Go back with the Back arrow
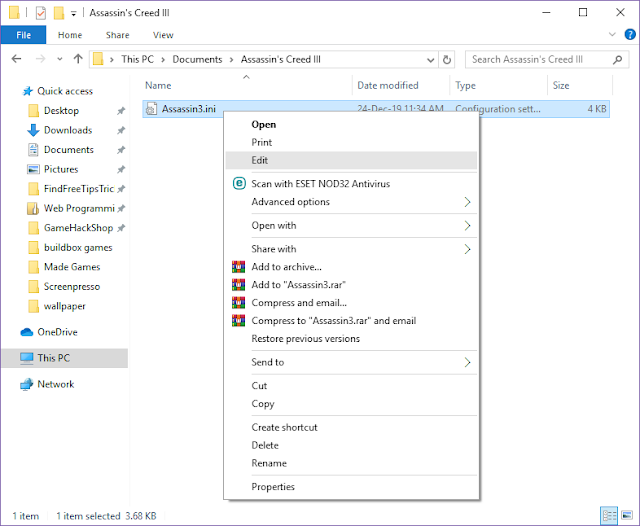 16,59
